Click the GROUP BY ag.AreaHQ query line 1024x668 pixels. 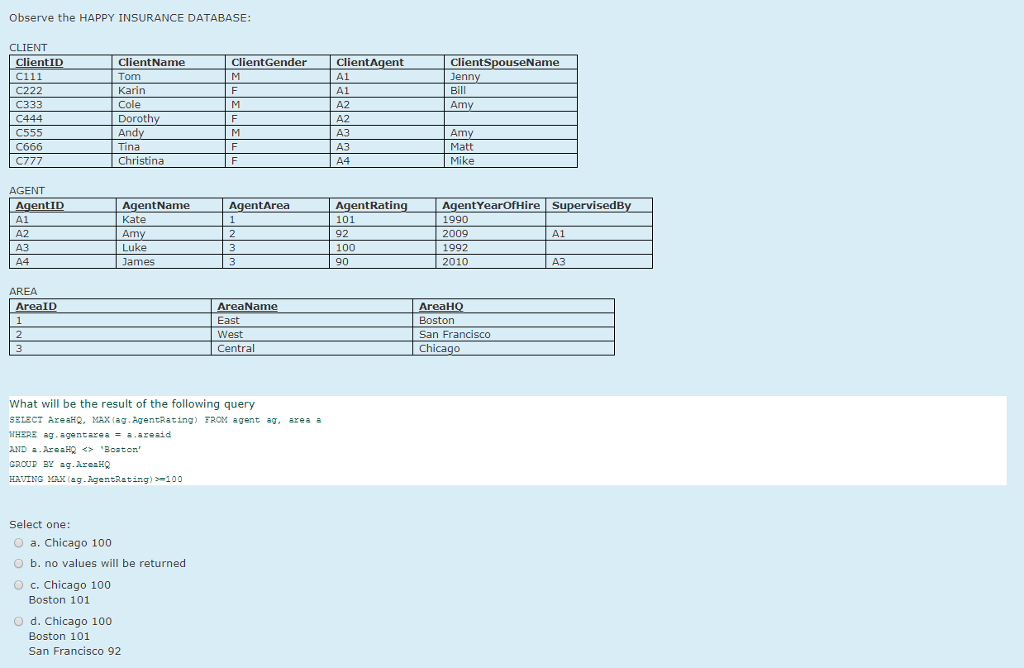[x=60, y=464]
